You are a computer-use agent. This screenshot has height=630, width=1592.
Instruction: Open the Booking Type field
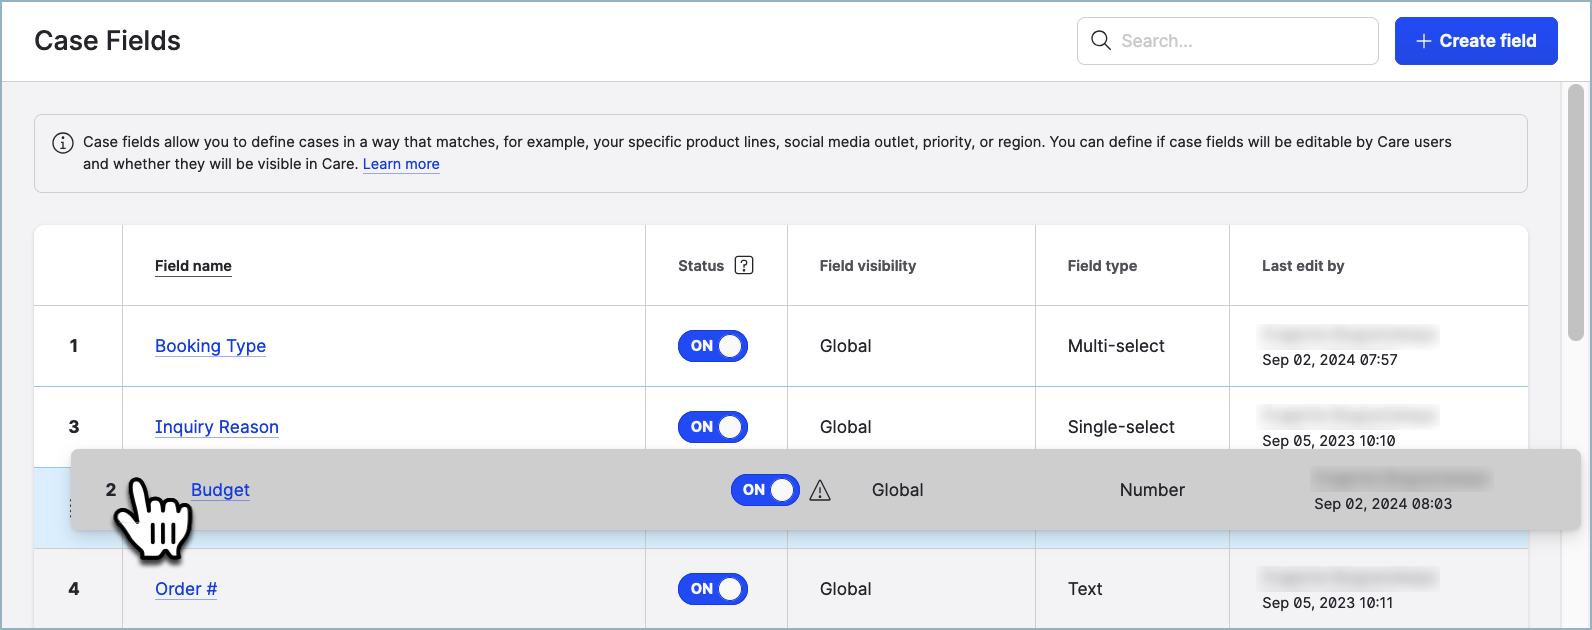pyautogui.click(x=210, y=346)
